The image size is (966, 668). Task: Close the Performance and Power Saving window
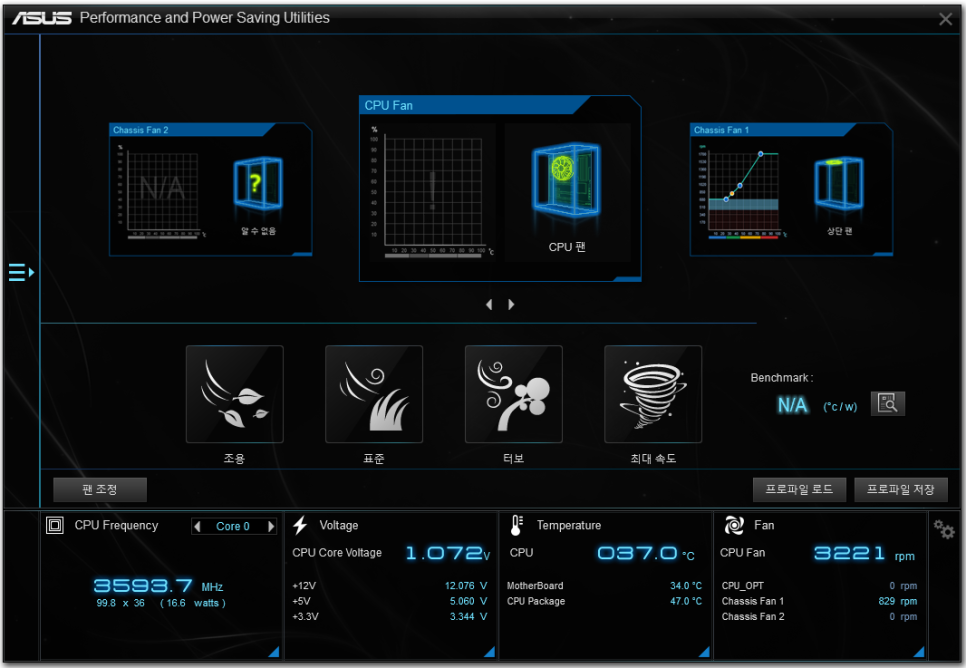[x=946, y=19]
